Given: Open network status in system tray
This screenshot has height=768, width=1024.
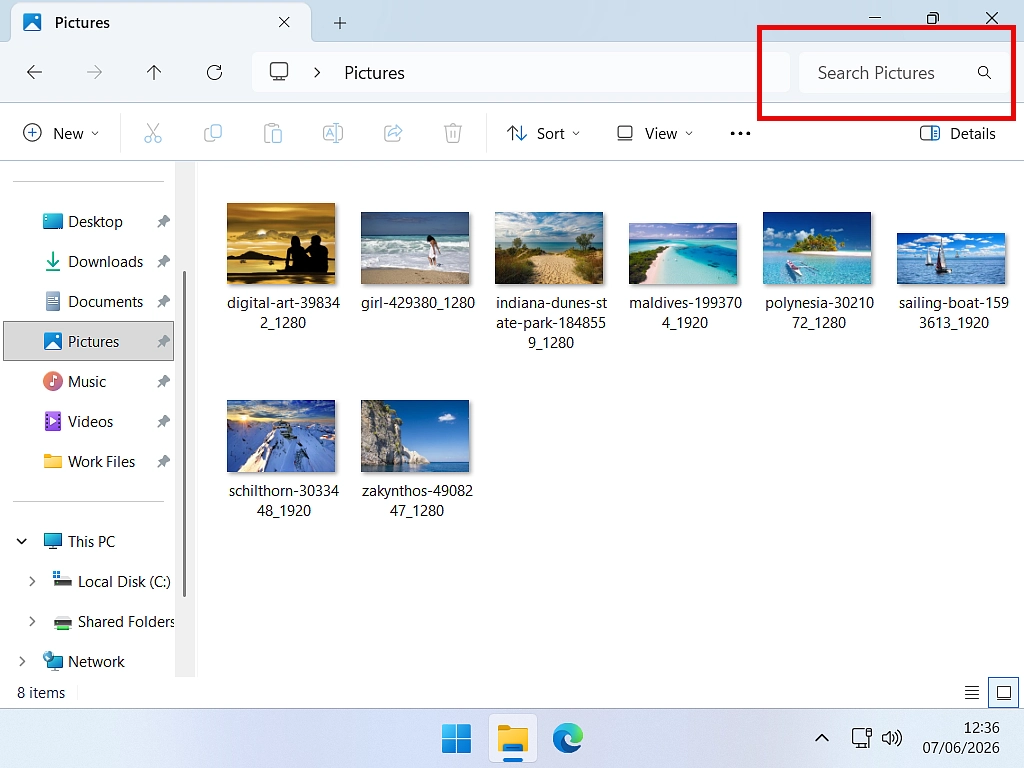Looking at the screenshot, I should pyautogui.click(x=861, y=739).
